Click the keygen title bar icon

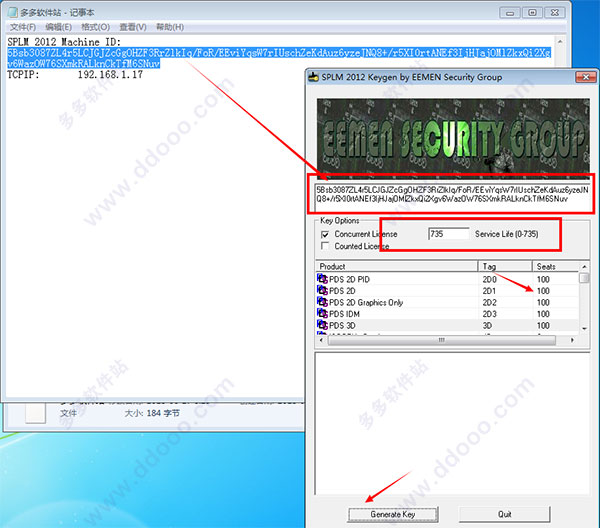(314, 77)
